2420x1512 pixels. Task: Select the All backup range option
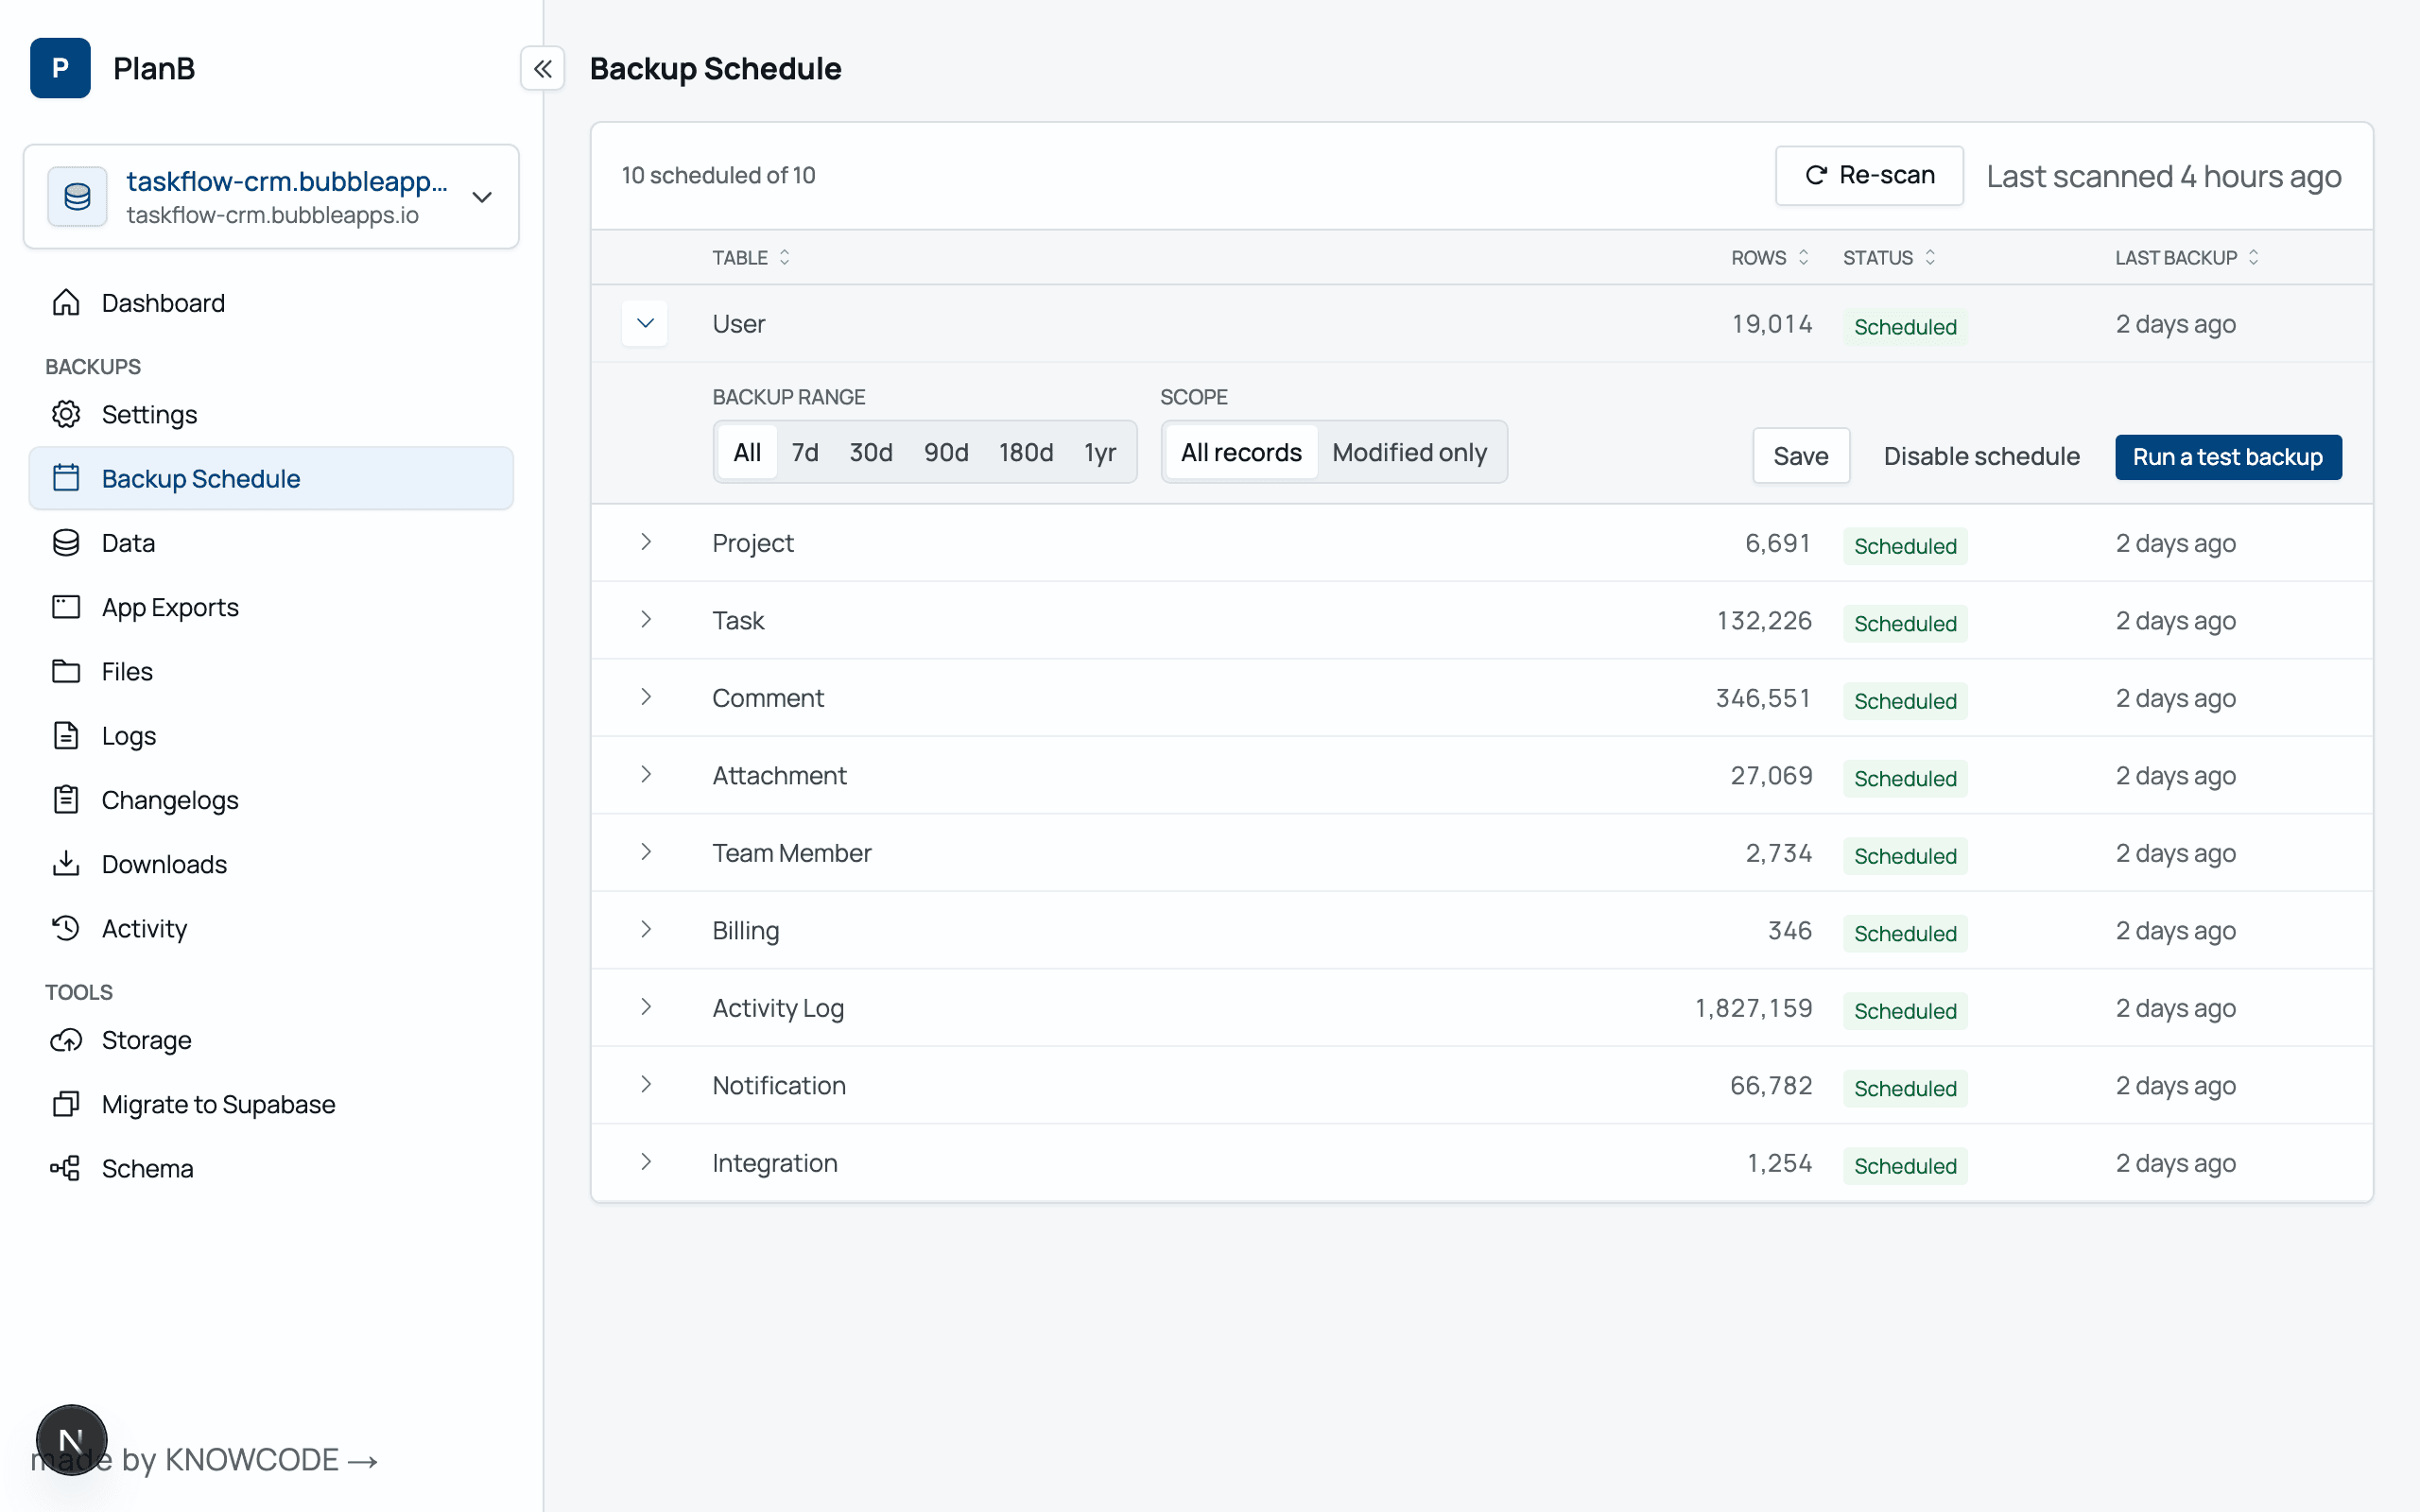point(747,452)
